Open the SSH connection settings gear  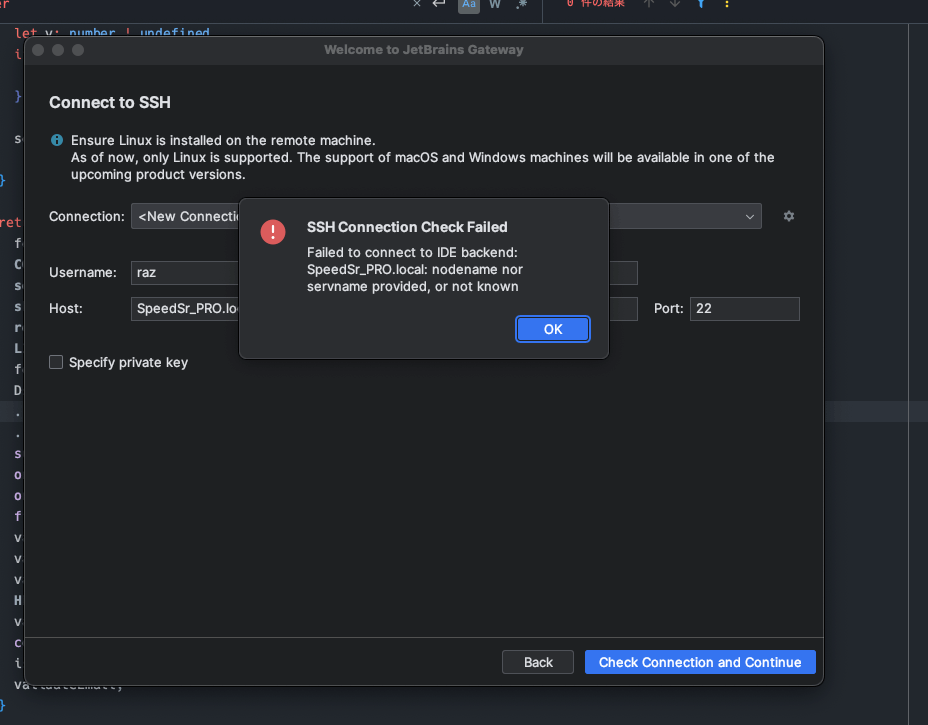click(x=788, y=216)
